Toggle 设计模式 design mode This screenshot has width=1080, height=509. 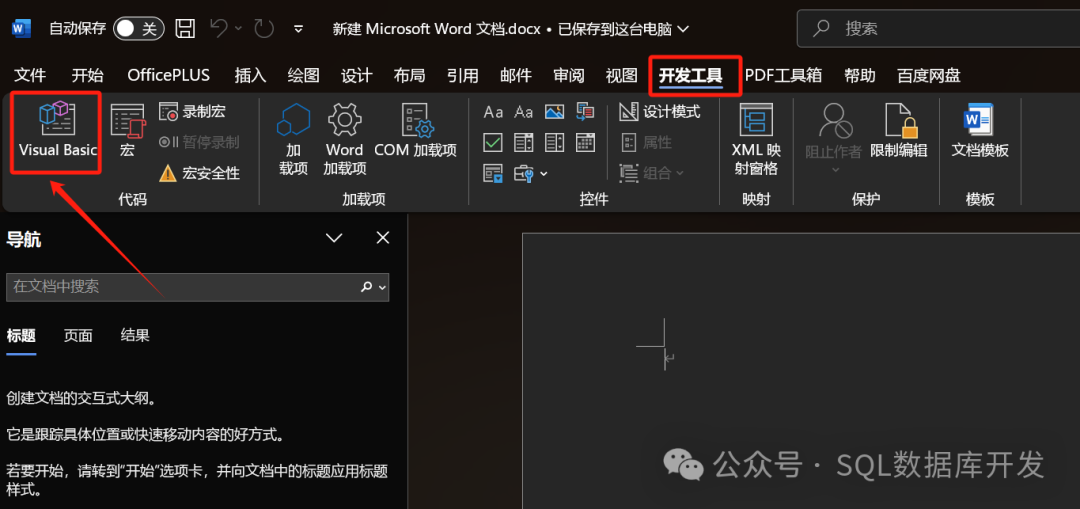(x=659, y=112)
